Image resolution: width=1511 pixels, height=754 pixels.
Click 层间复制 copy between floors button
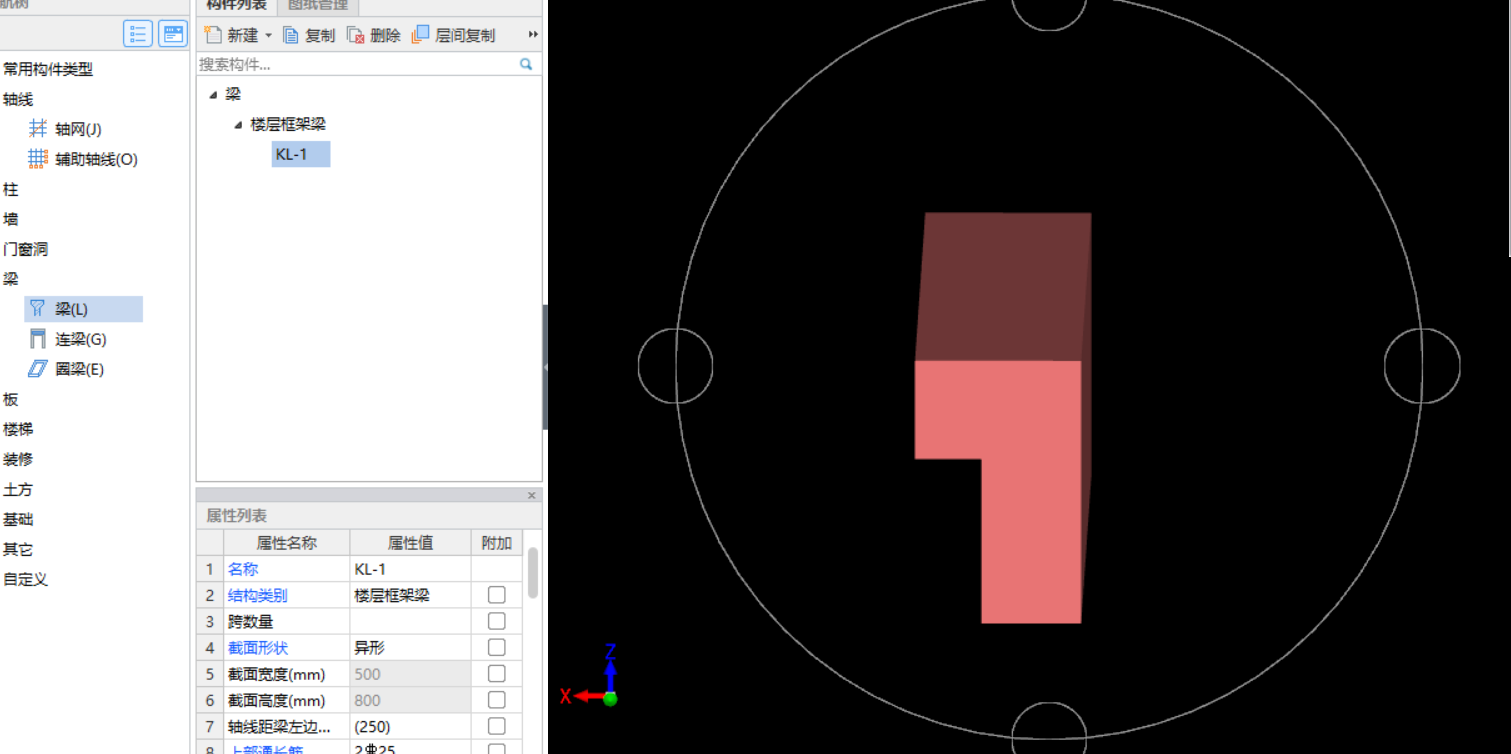(453, 35)
